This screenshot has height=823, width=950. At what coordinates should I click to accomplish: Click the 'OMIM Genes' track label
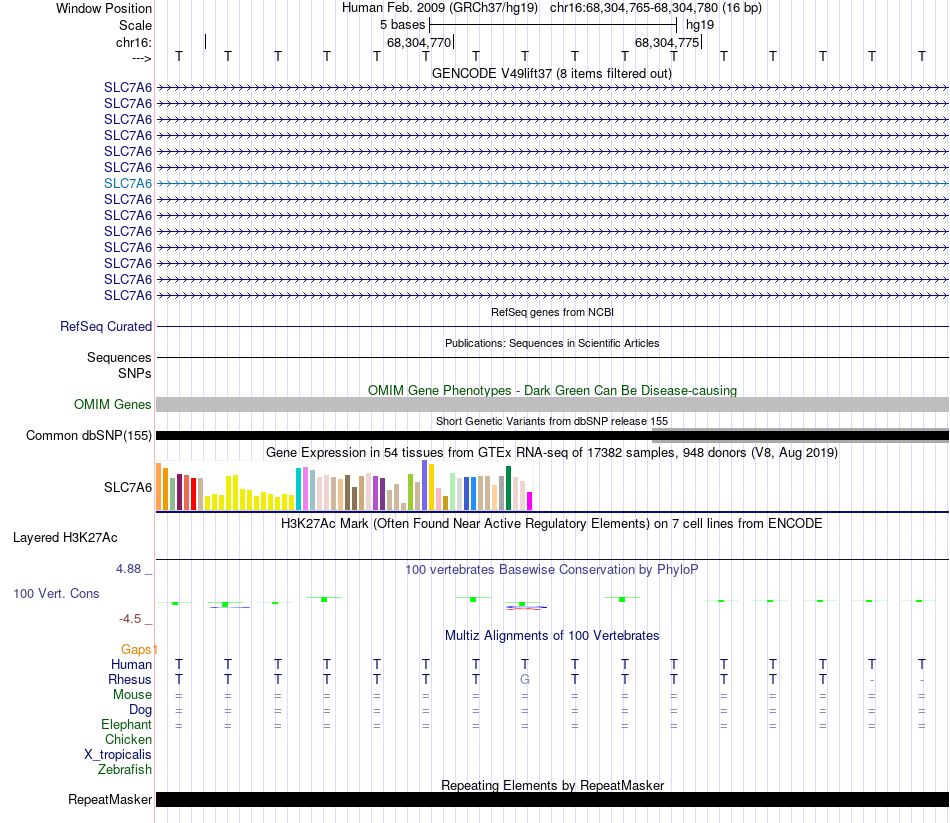point(113,404)
